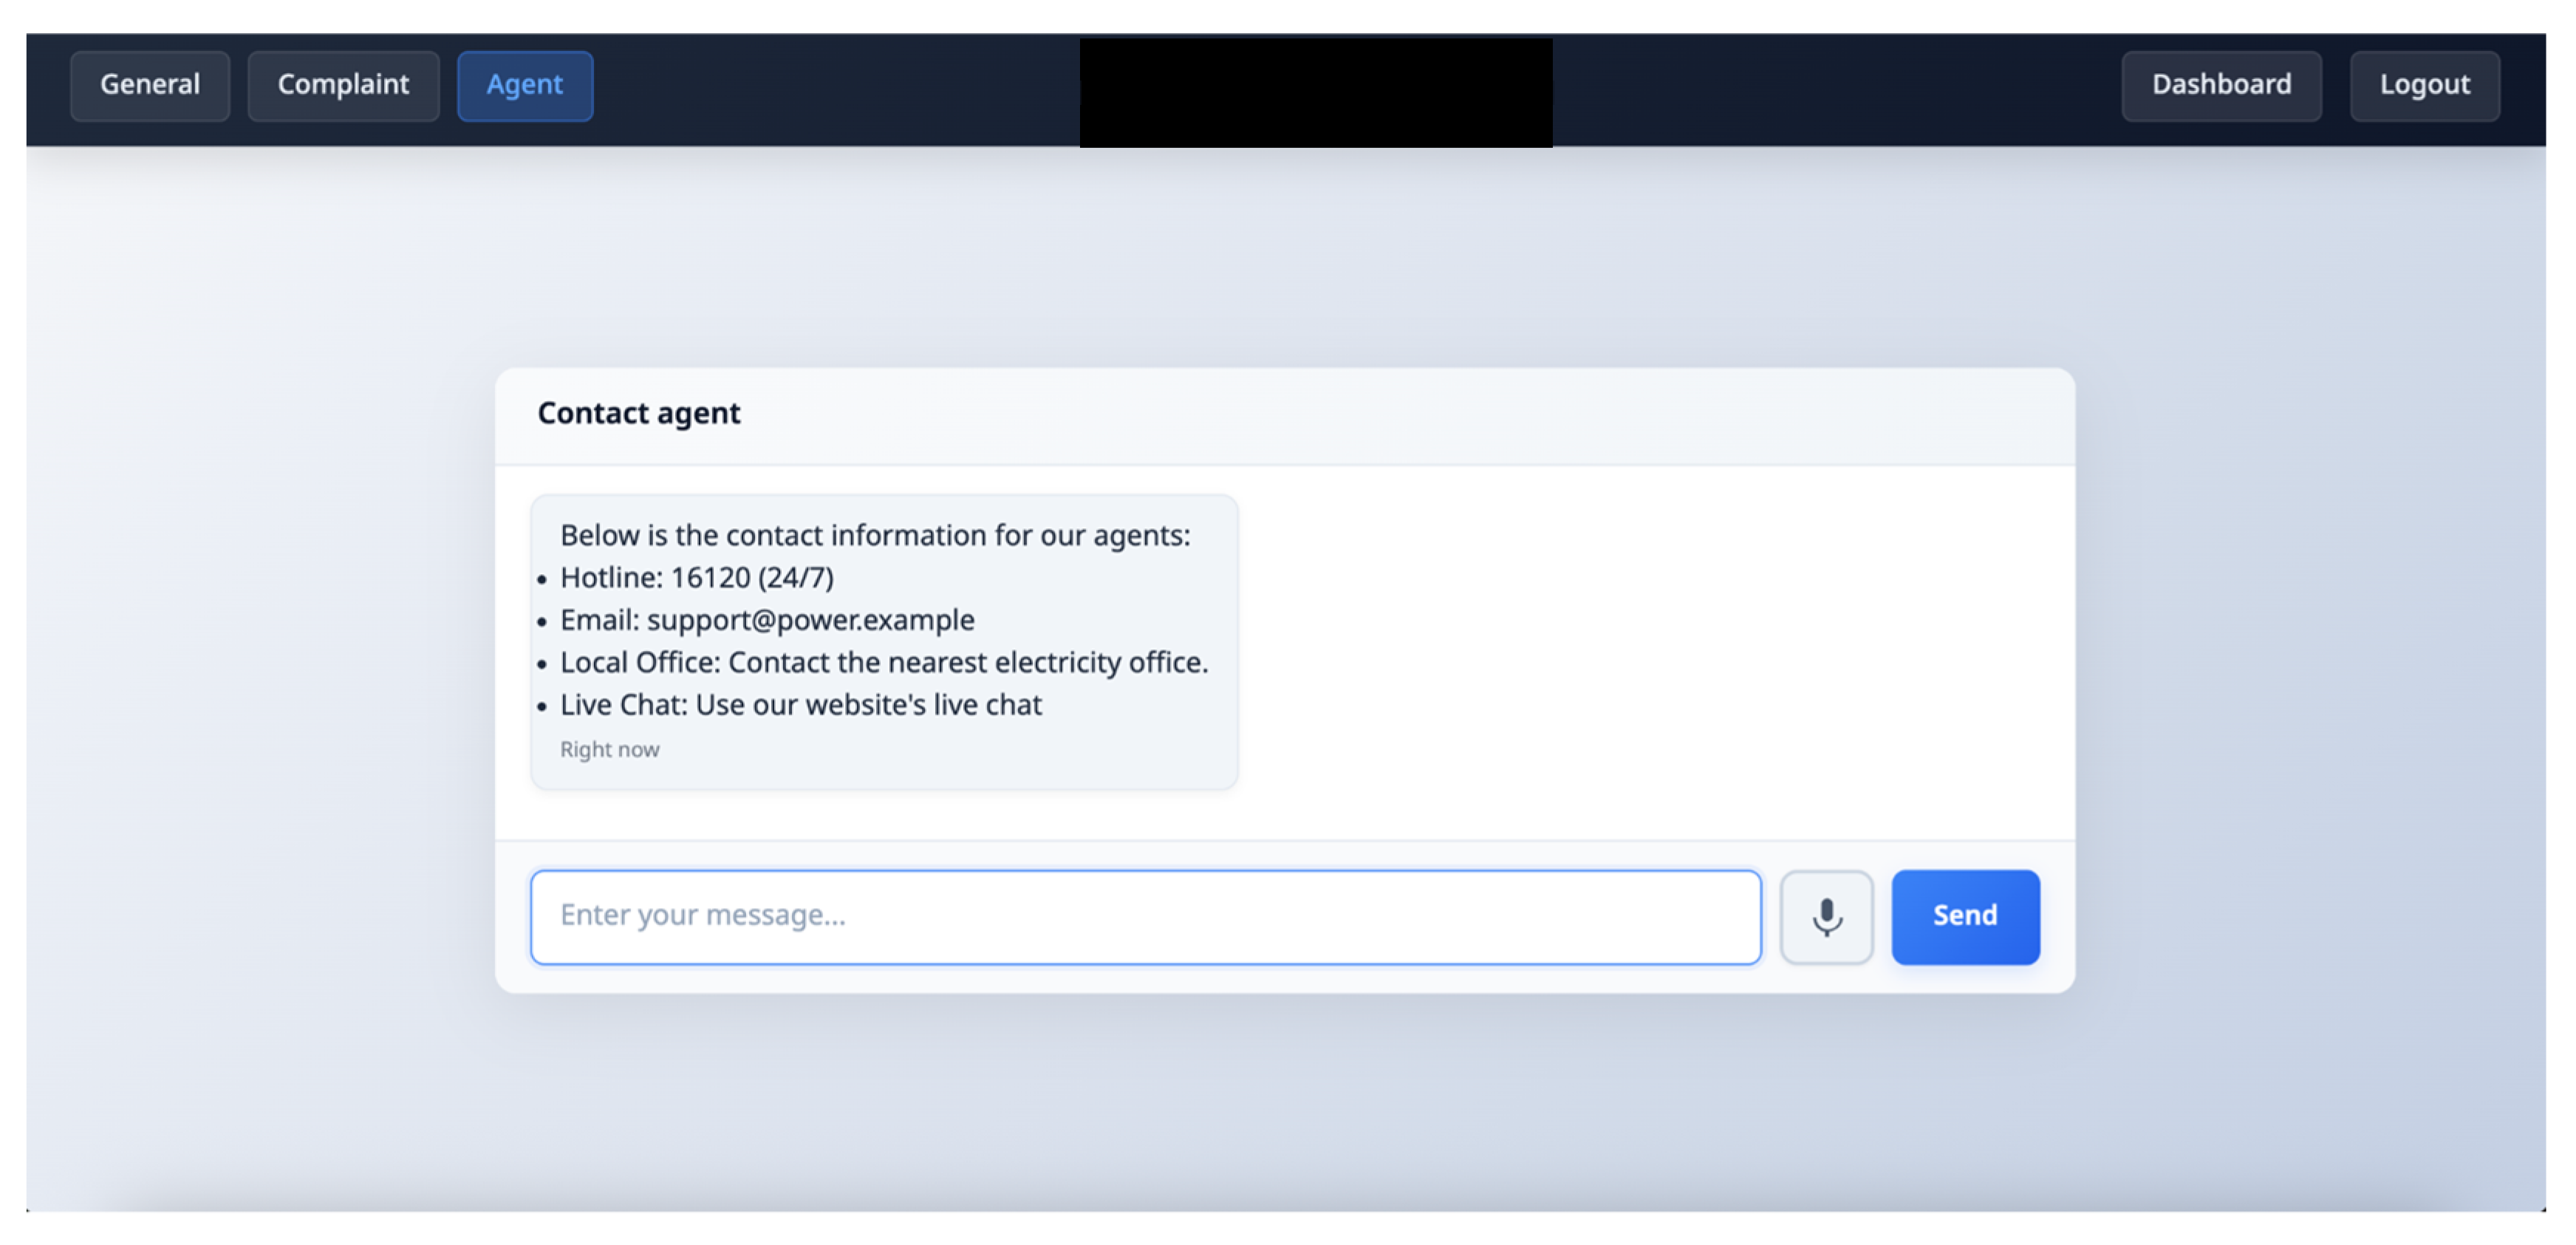The width and height of the screenshot is (2576, 1245).
Task: Click the 'Below is the contact information' line
Action: [x=874, y=536]
